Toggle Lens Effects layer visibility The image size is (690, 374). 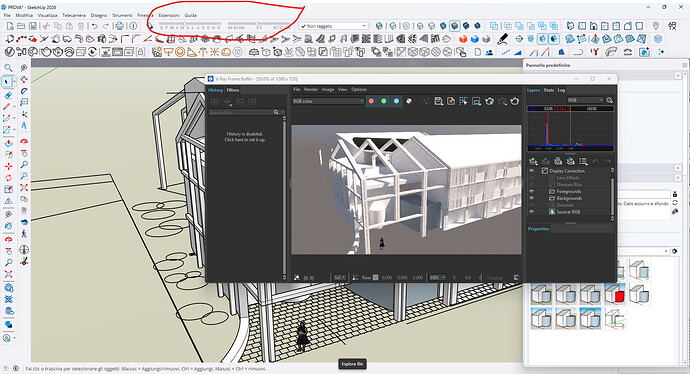532,178
